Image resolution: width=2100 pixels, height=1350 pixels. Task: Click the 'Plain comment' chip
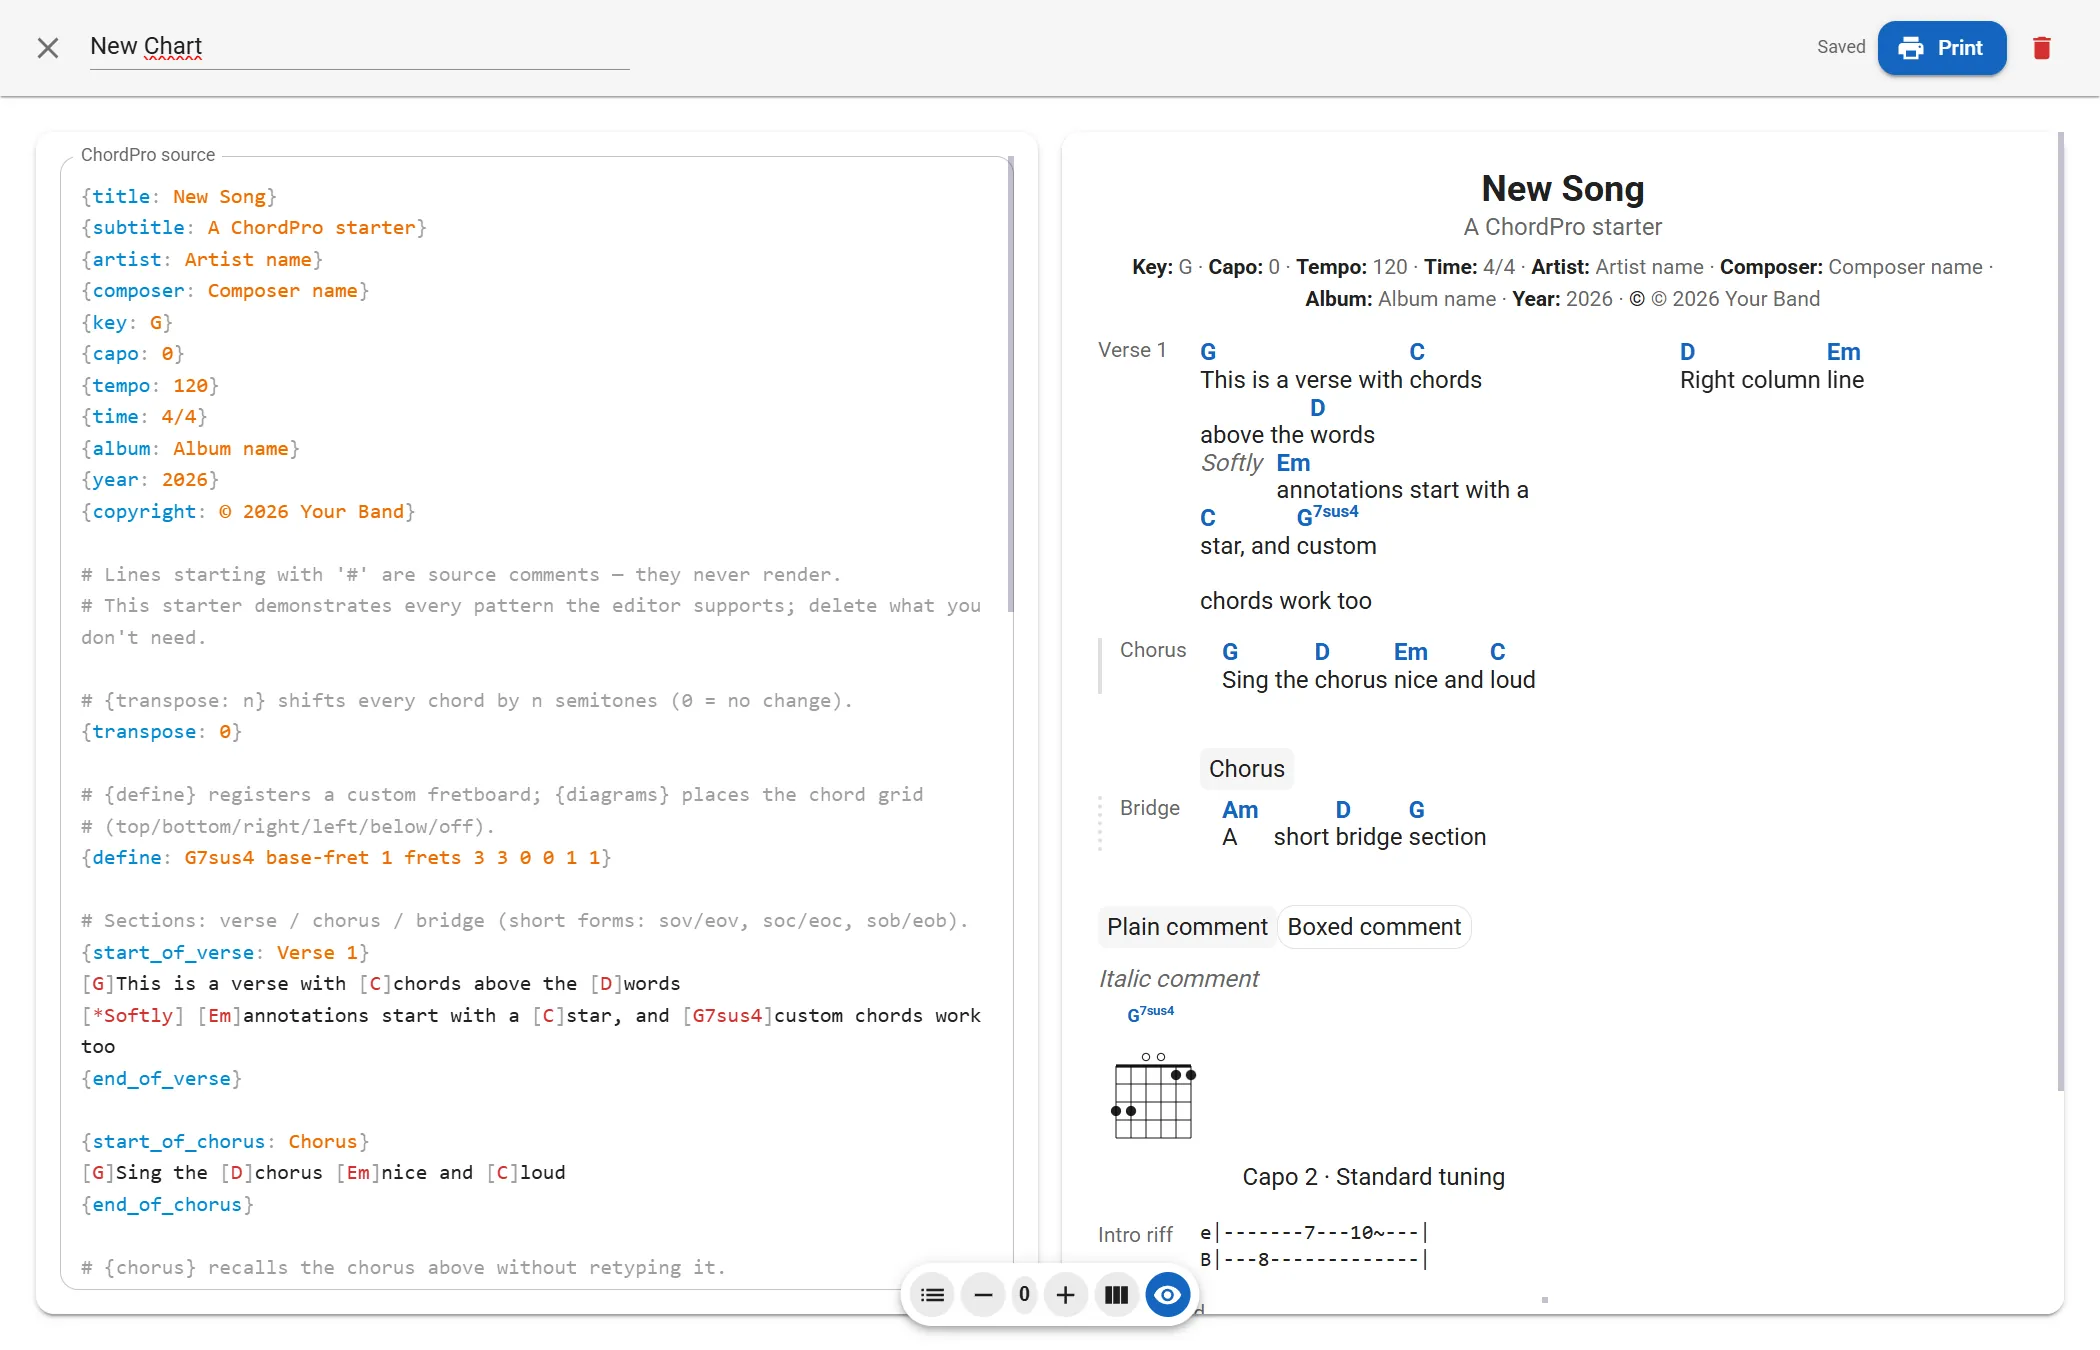pos(1187,927)
